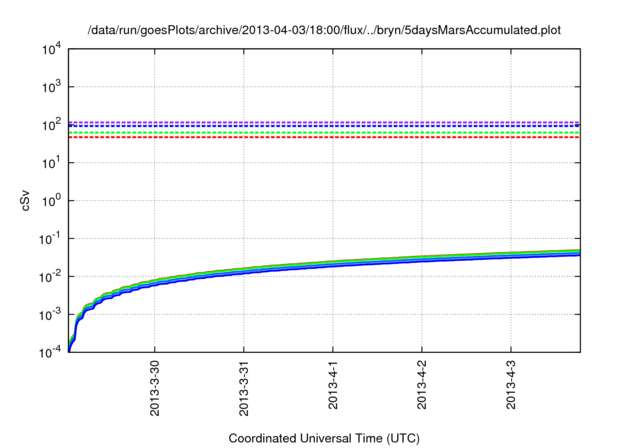Click the 10^-4 y-axis tick label
Screen dimensions: 640x448
pyautogui.click(x=50, y=353)
